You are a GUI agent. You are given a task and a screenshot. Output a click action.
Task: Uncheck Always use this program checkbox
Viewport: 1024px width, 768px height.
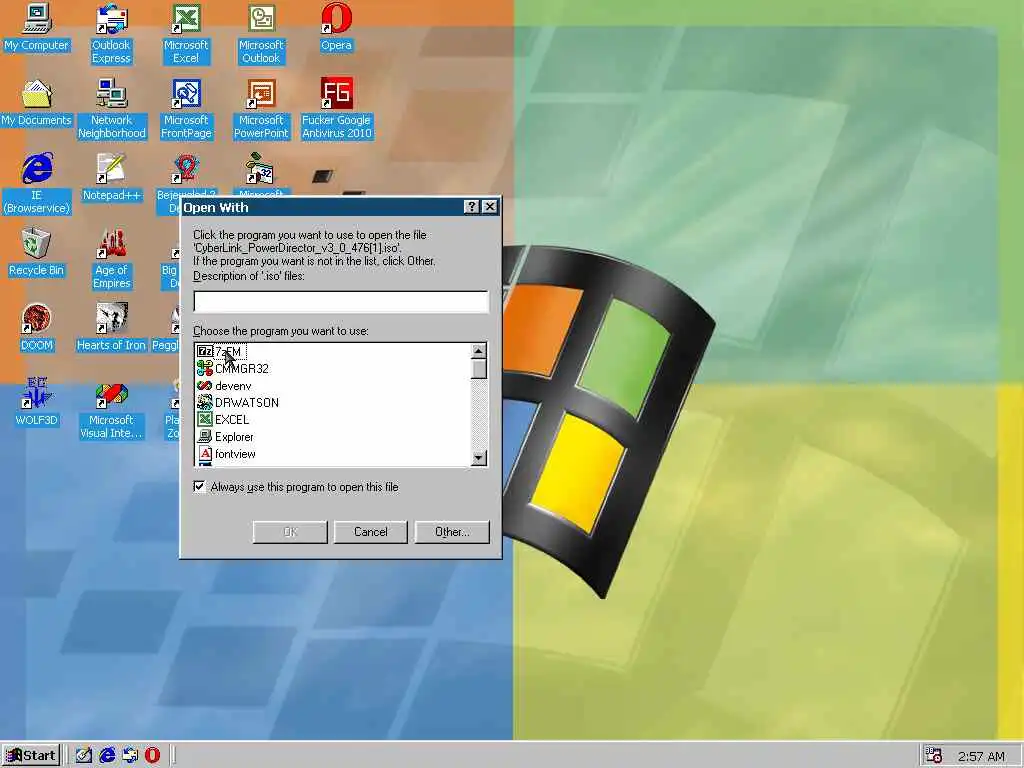pos(199,487)
